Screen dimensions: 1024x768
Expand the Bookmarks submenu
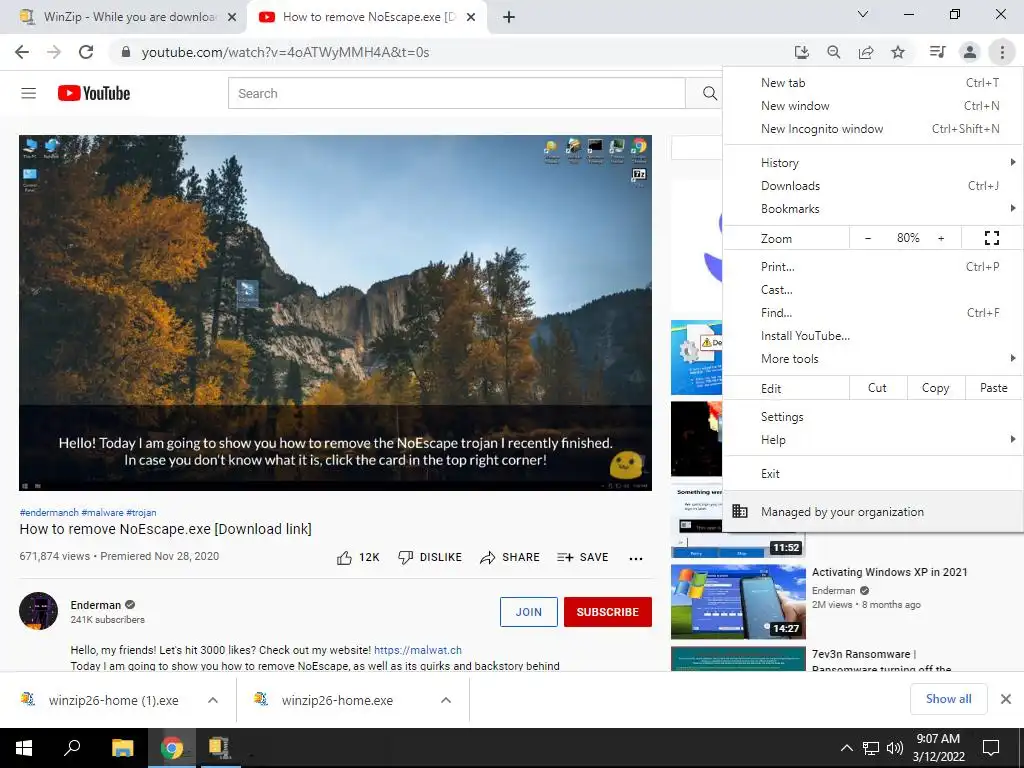(x=872, y=209)
